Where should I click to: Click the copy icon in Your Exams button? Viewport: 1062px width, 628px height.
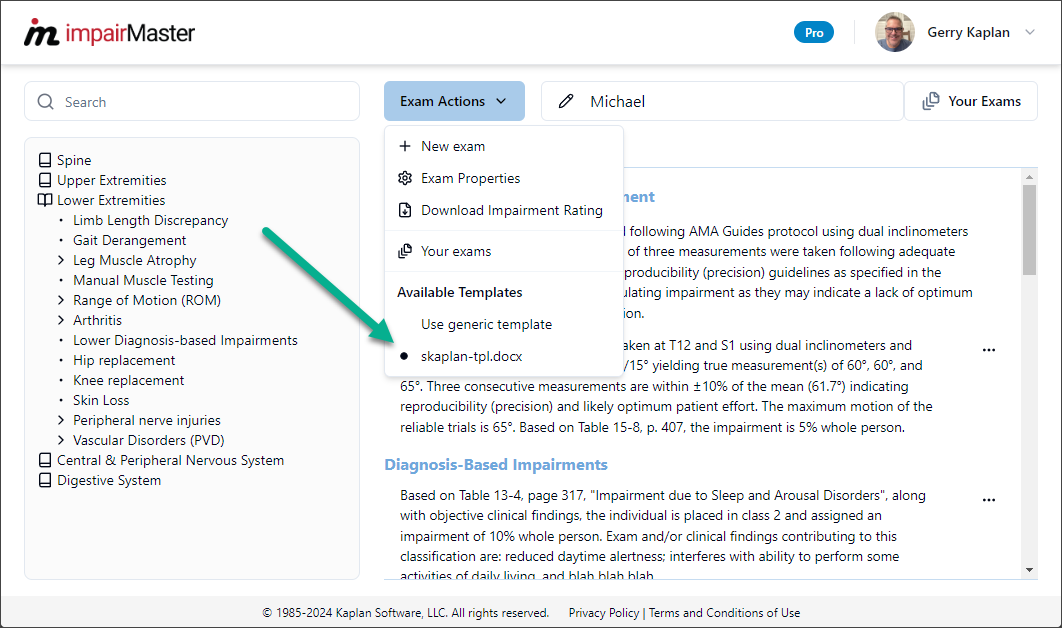coord(931,101)
